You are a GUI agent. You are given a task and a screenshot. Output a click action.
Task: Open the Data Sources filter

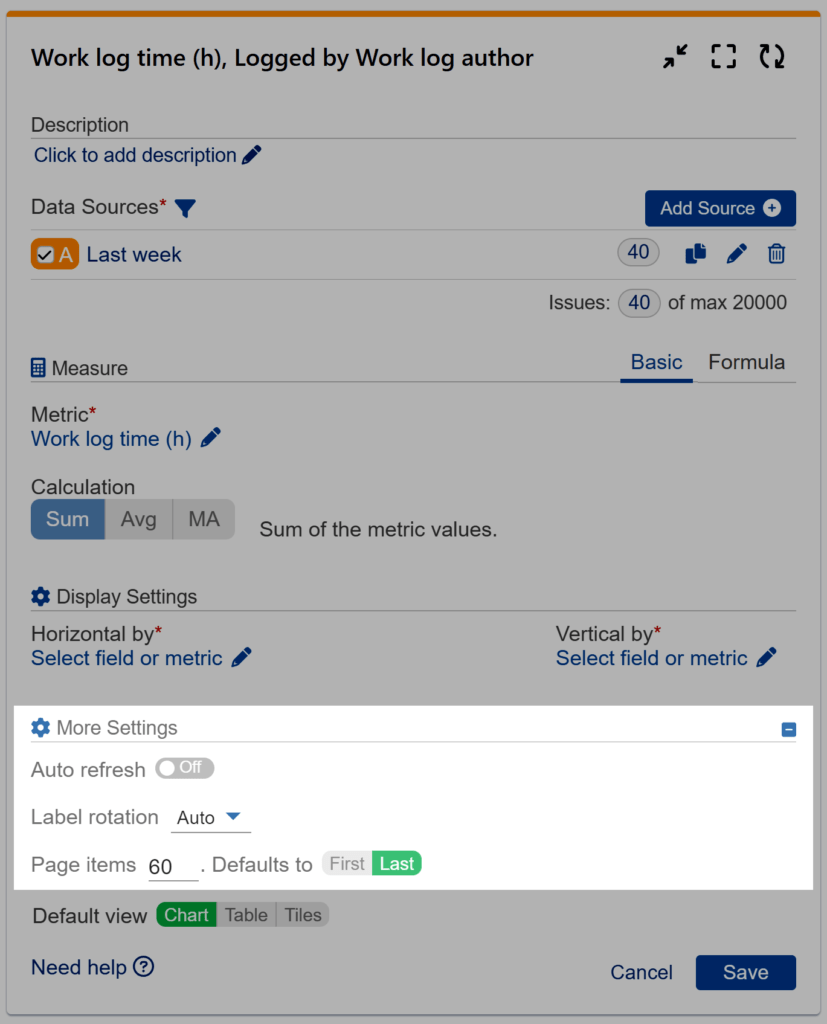click(x=185, y=206)
